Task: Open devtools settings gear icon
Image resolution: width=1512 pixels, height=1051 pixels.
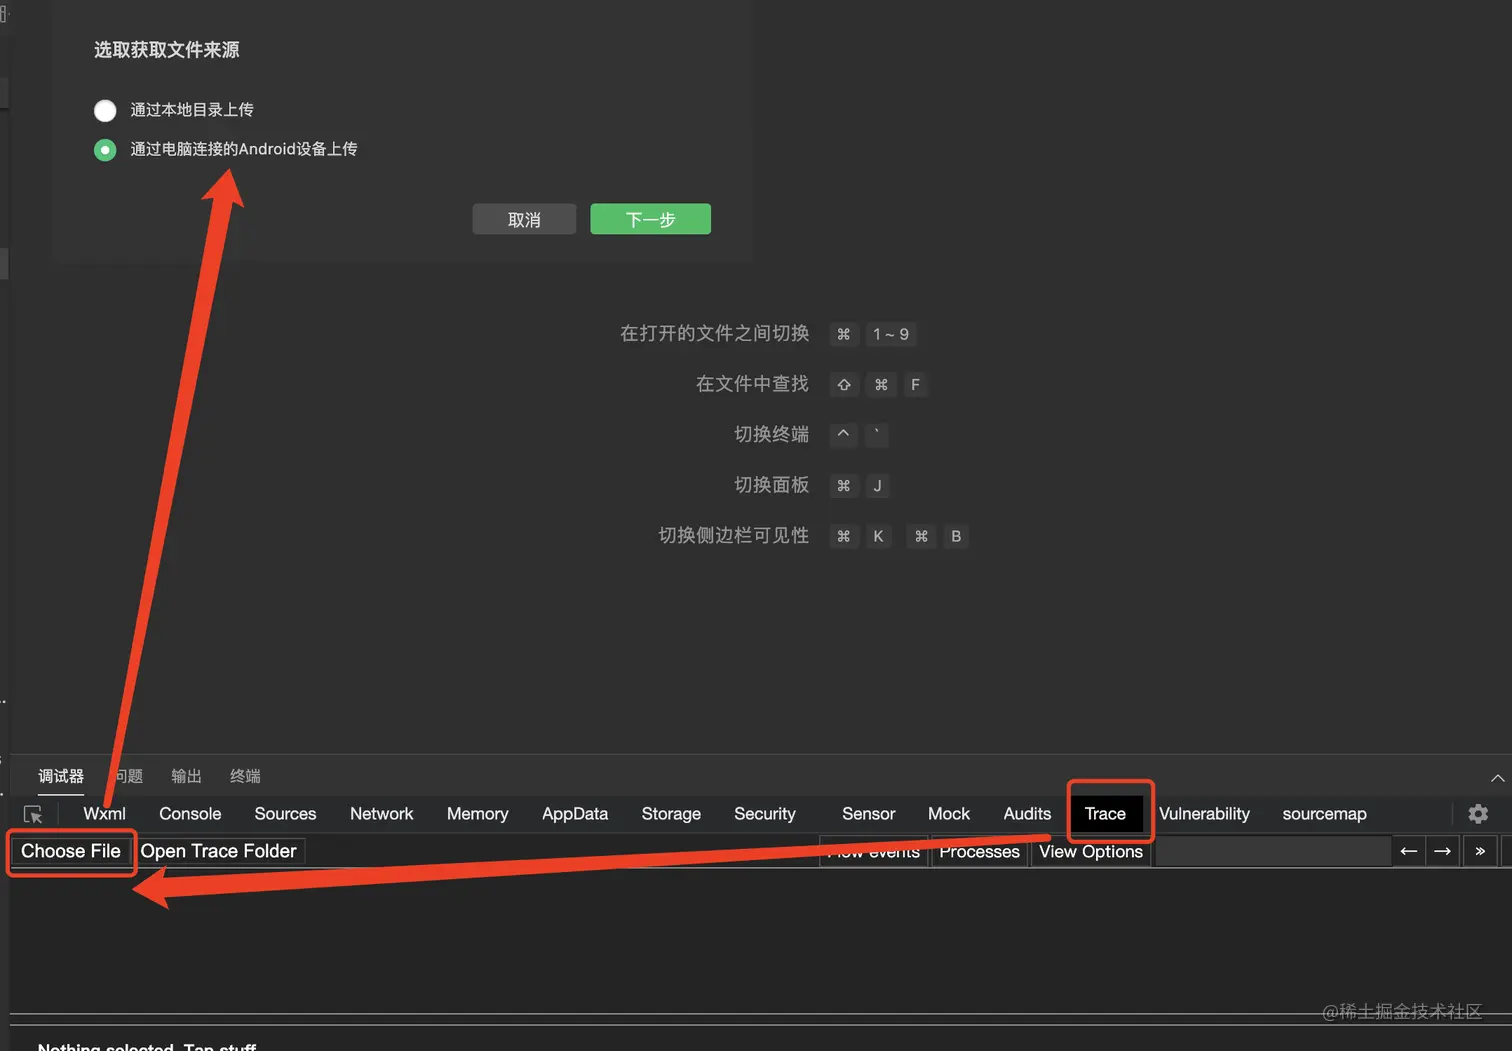Action: click(x=1478, y=814)
